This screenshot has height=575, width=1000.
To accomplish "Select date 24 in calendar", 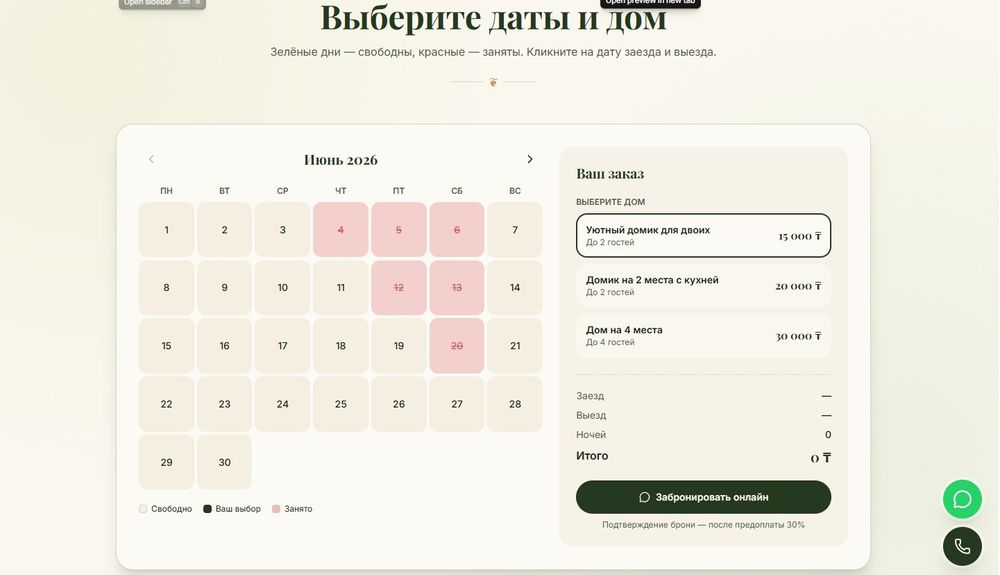I will [x=283, y=404].
